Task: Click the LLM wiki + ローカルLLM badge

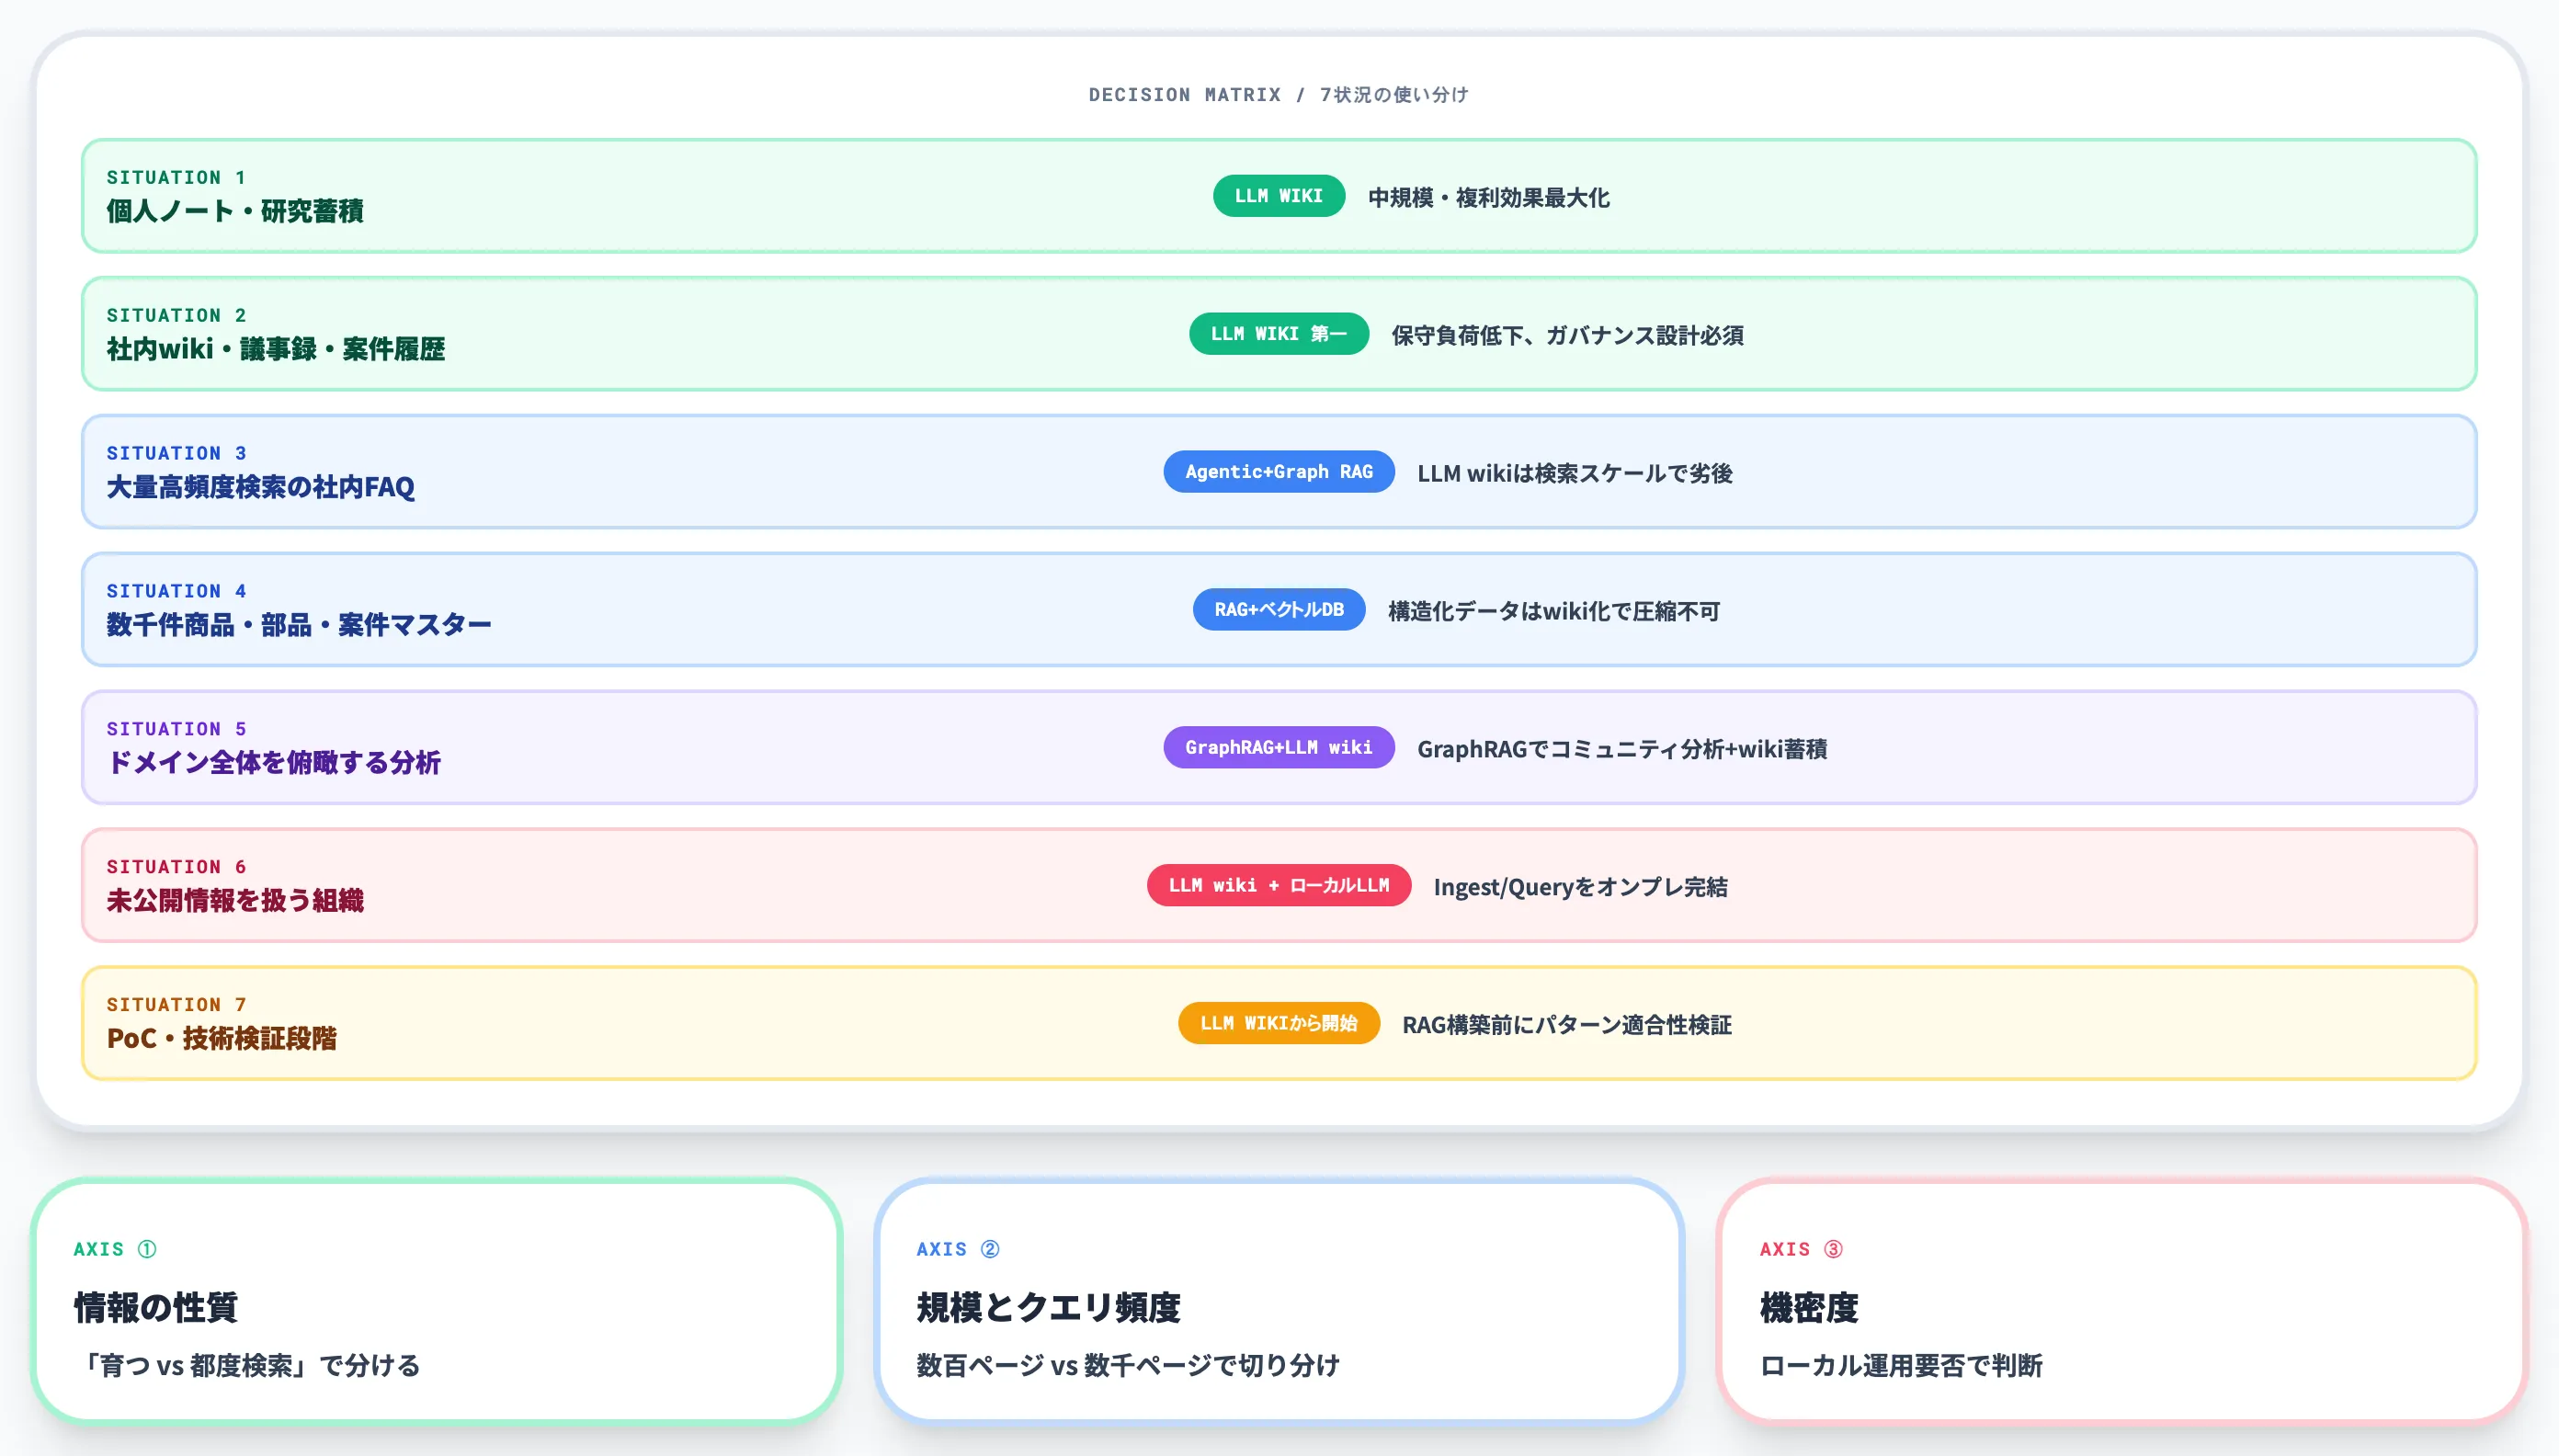Action: point(1278,886)
